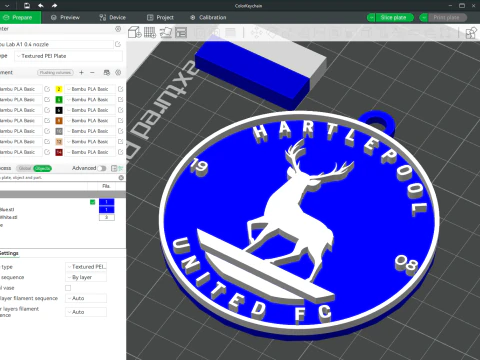Edit filament preset right of dark red swatch row
The image size is (480, 360).
pyautogui.click(x=121, y=152)
